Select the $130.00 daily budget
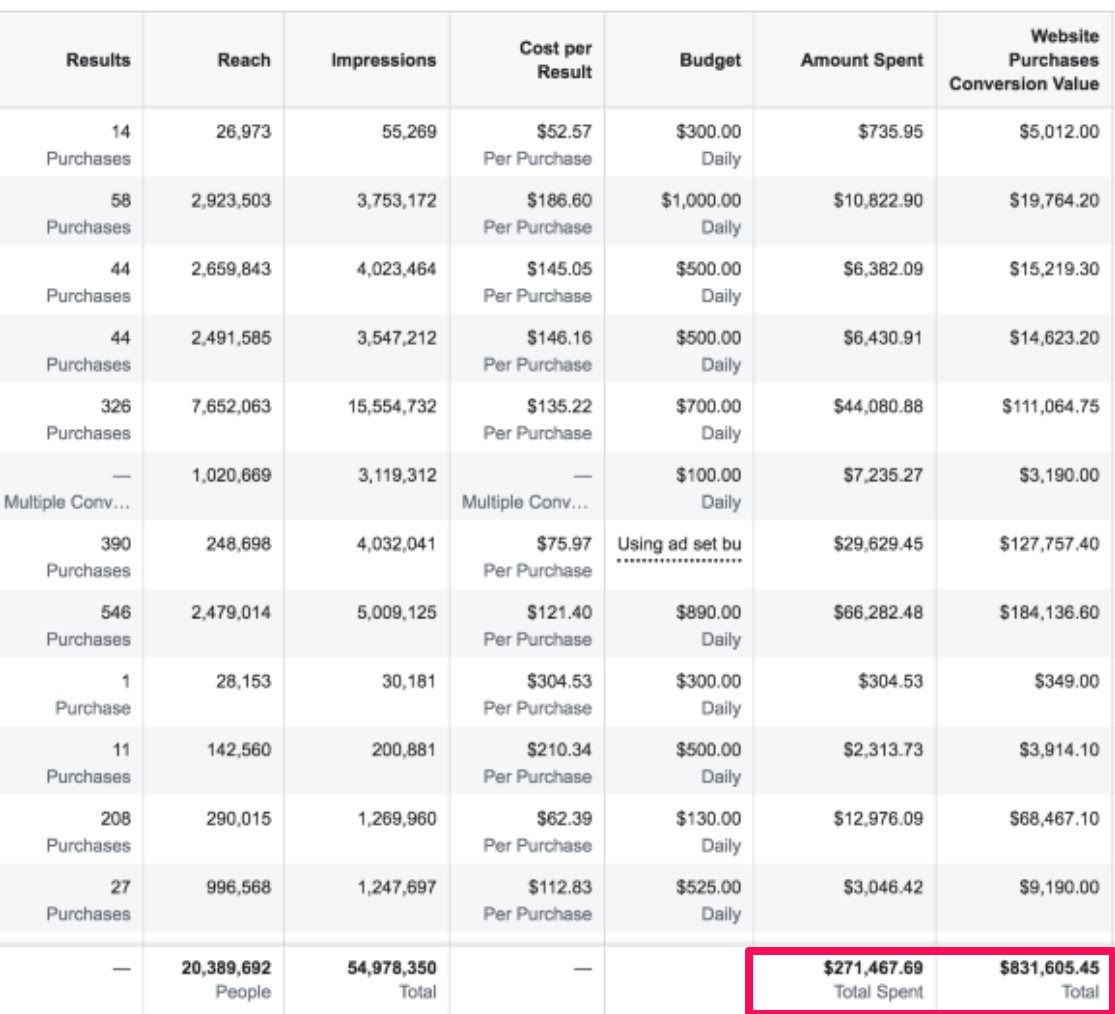 point(708,818)
